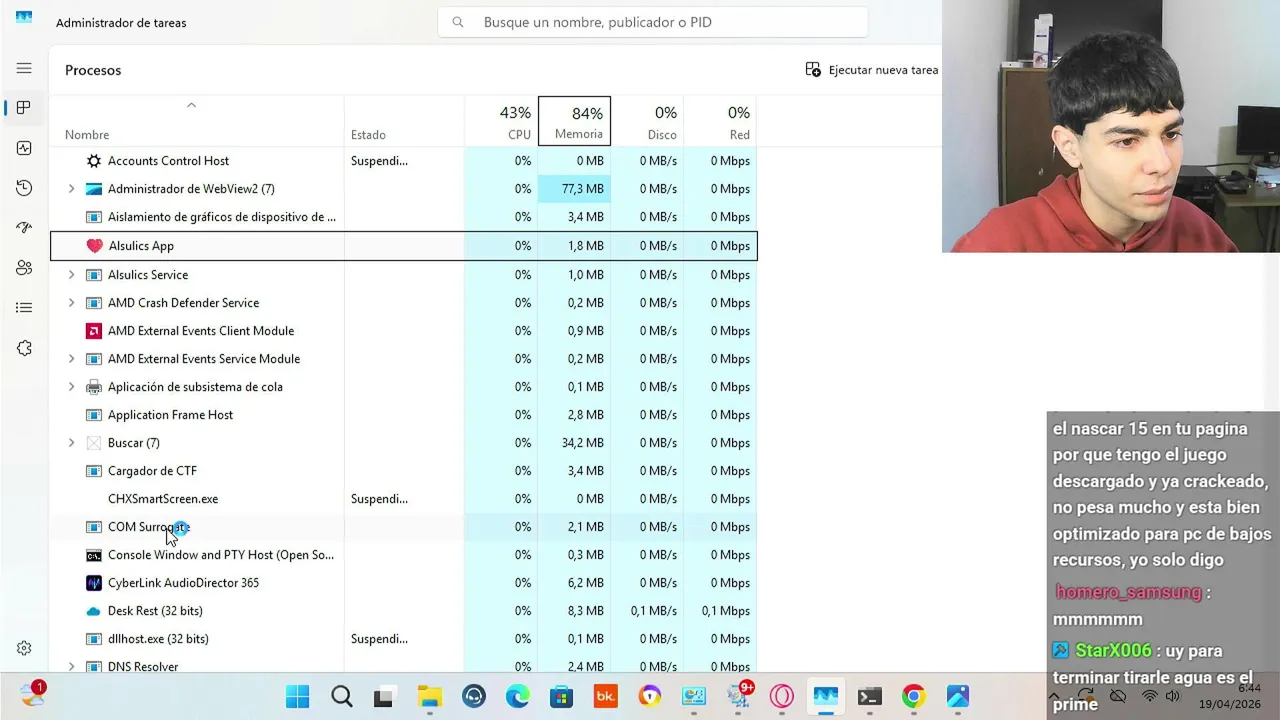
Task: Open Microsoft Edge from the taskbar
Action: pyautogui.click(x=517, y=696)
